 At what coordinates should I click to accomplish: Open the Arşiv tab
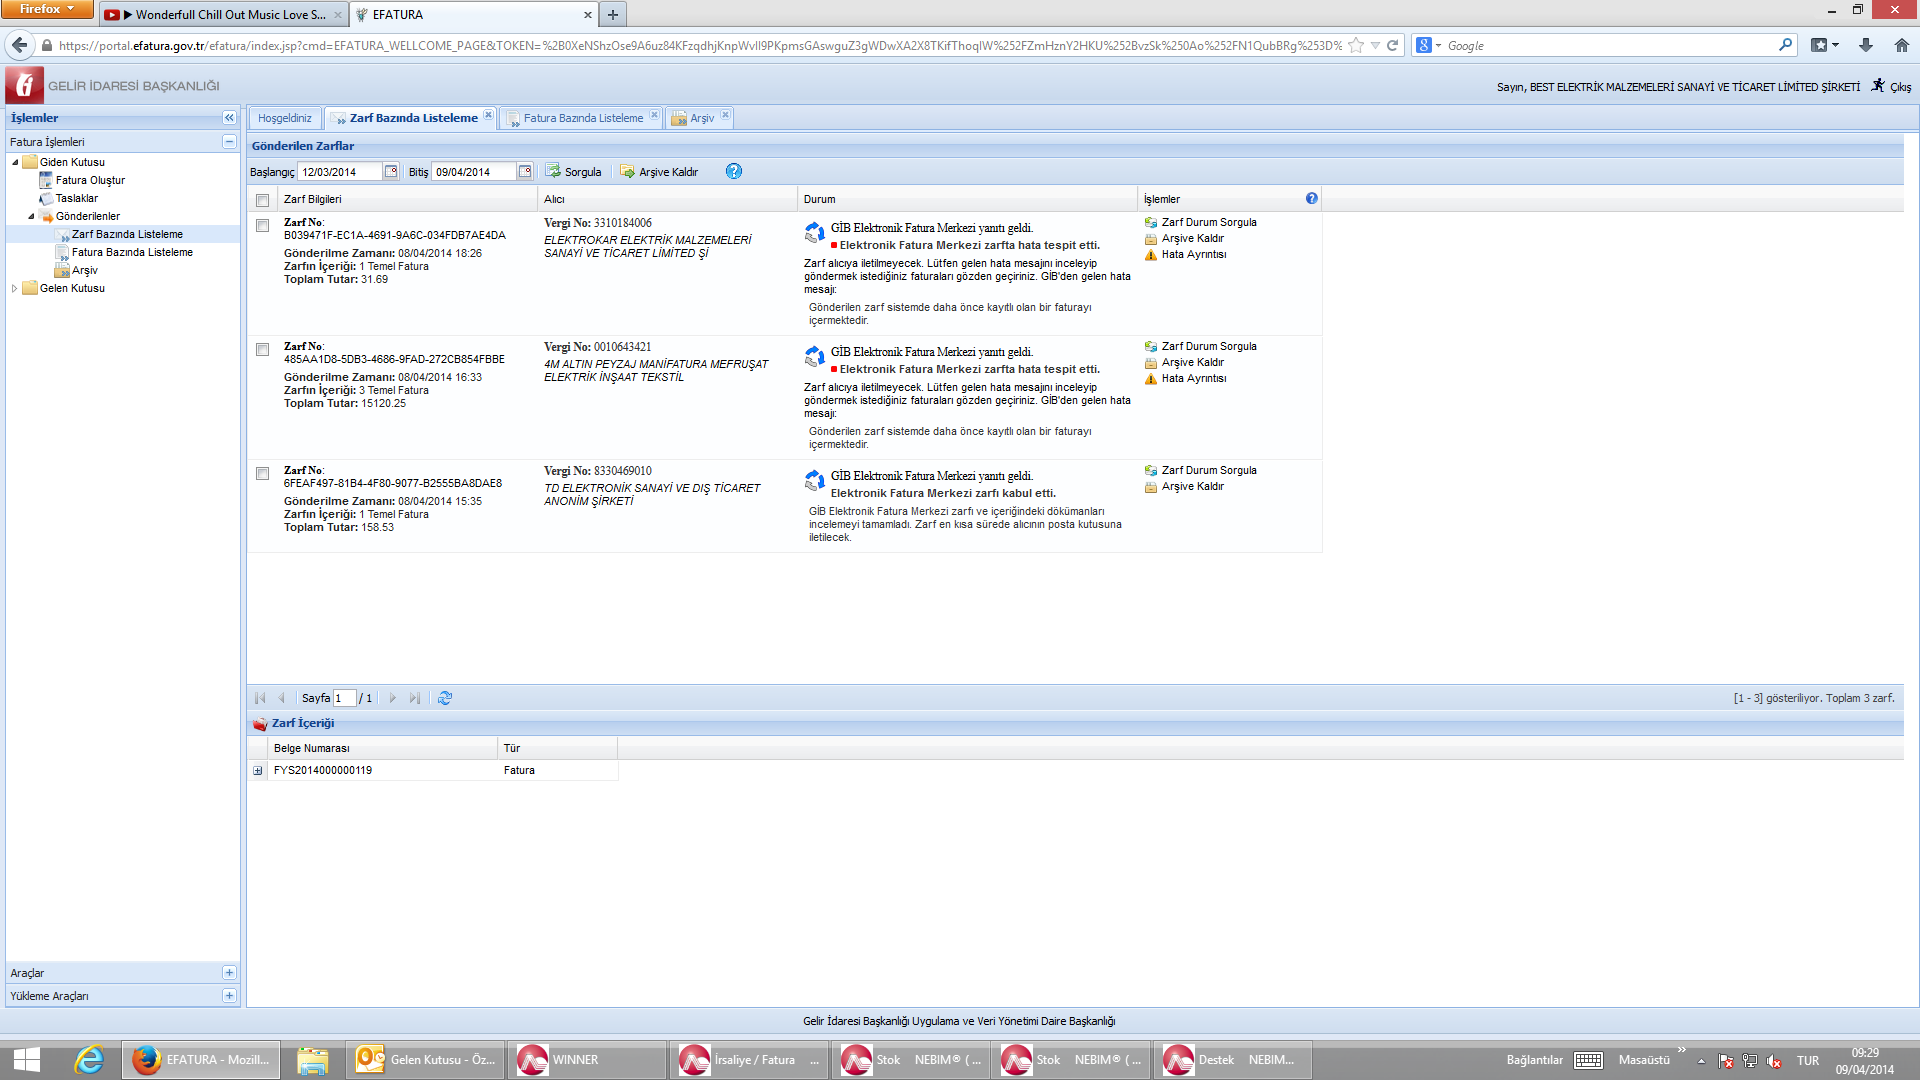[x=702, y=118]
